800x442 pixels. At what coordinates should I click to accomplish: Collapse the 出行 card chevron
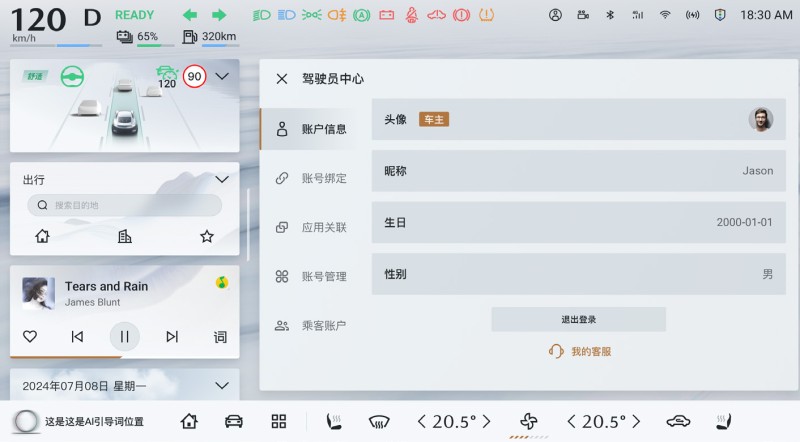[222, 179]
